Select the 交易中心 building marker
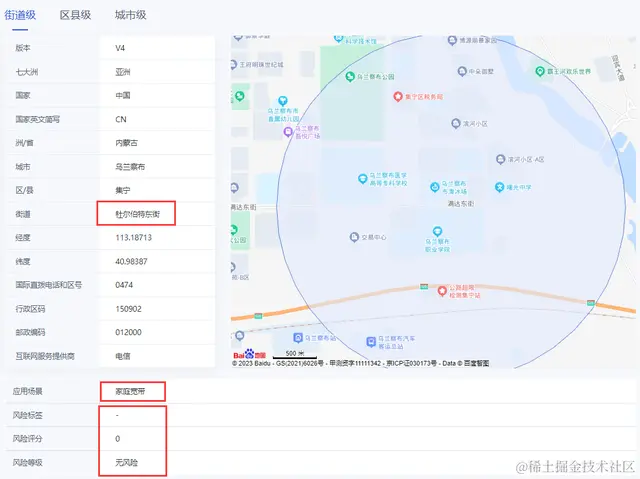This screenshot has height=479, width=640. (x=354, y=237)
